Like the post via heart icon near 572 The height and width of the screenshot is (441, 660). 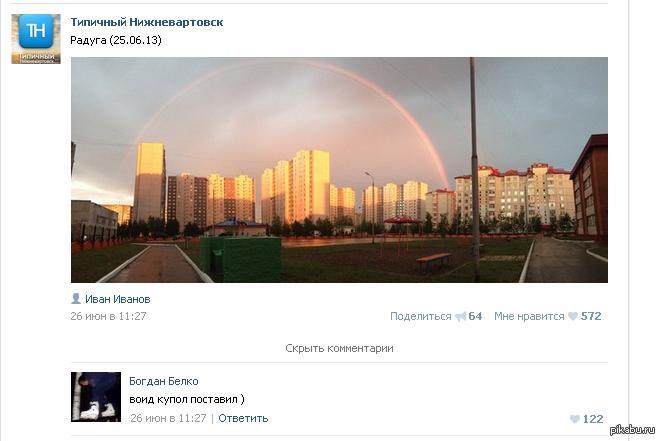point(573,316)
